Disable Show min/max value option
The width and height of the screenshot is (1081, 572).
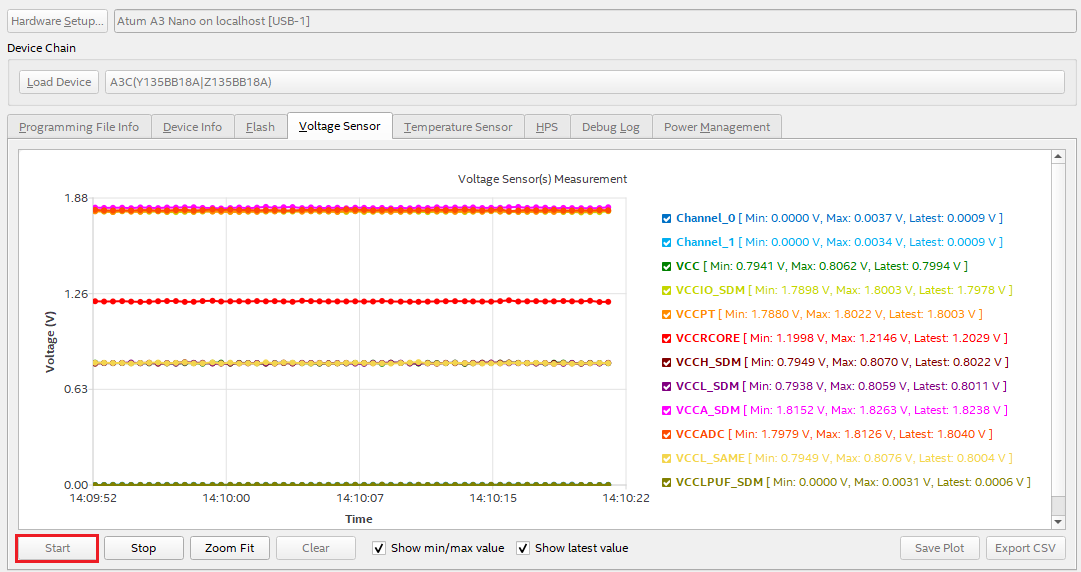(x=379, y=548)
